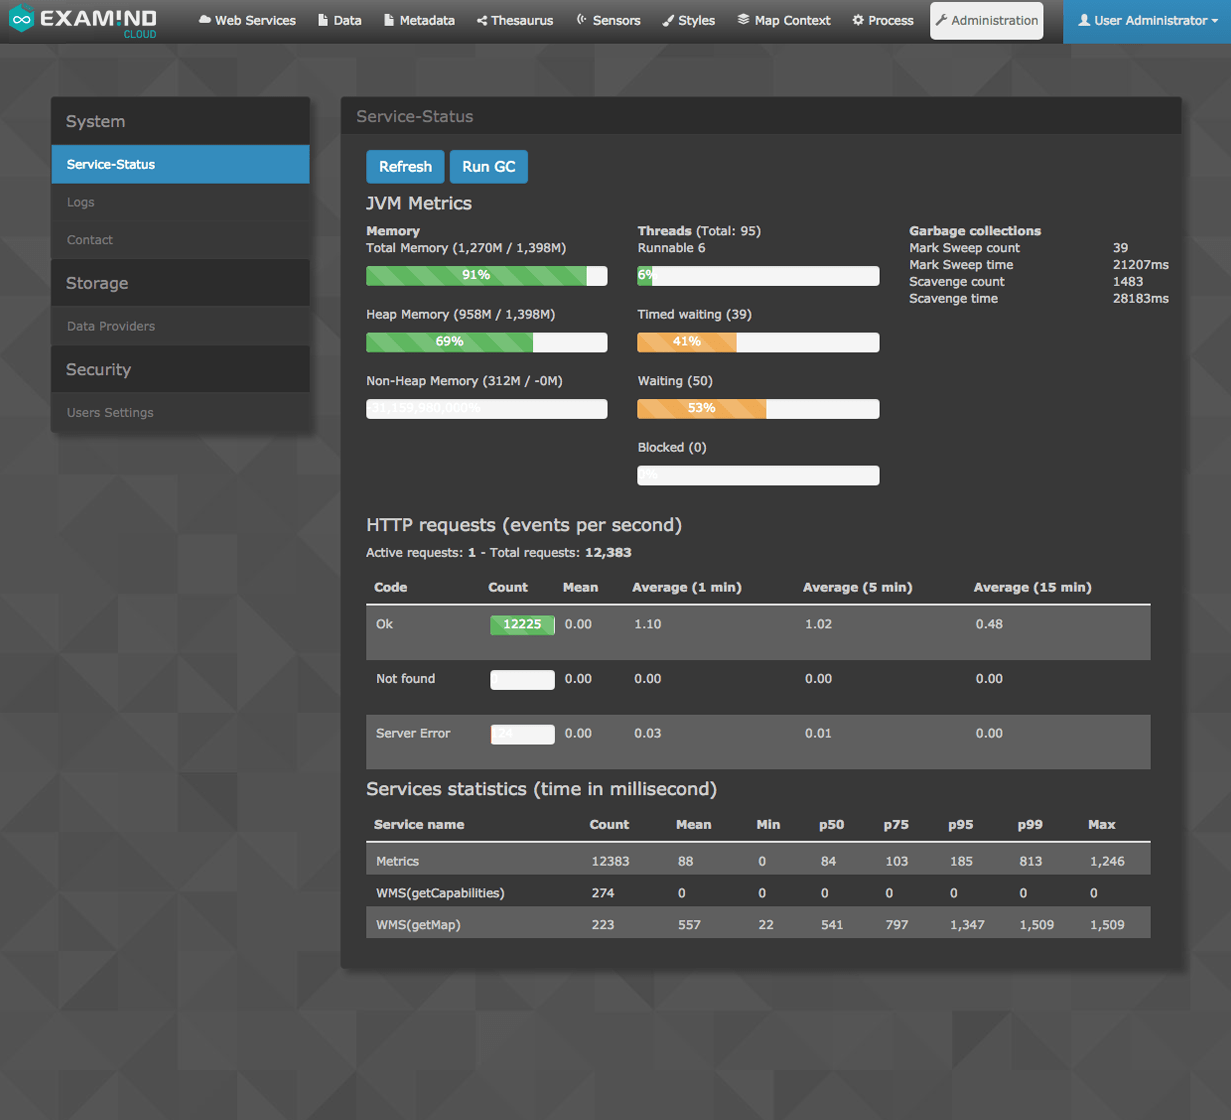Click the Examind Cloud logo icon

click(22, 20)
